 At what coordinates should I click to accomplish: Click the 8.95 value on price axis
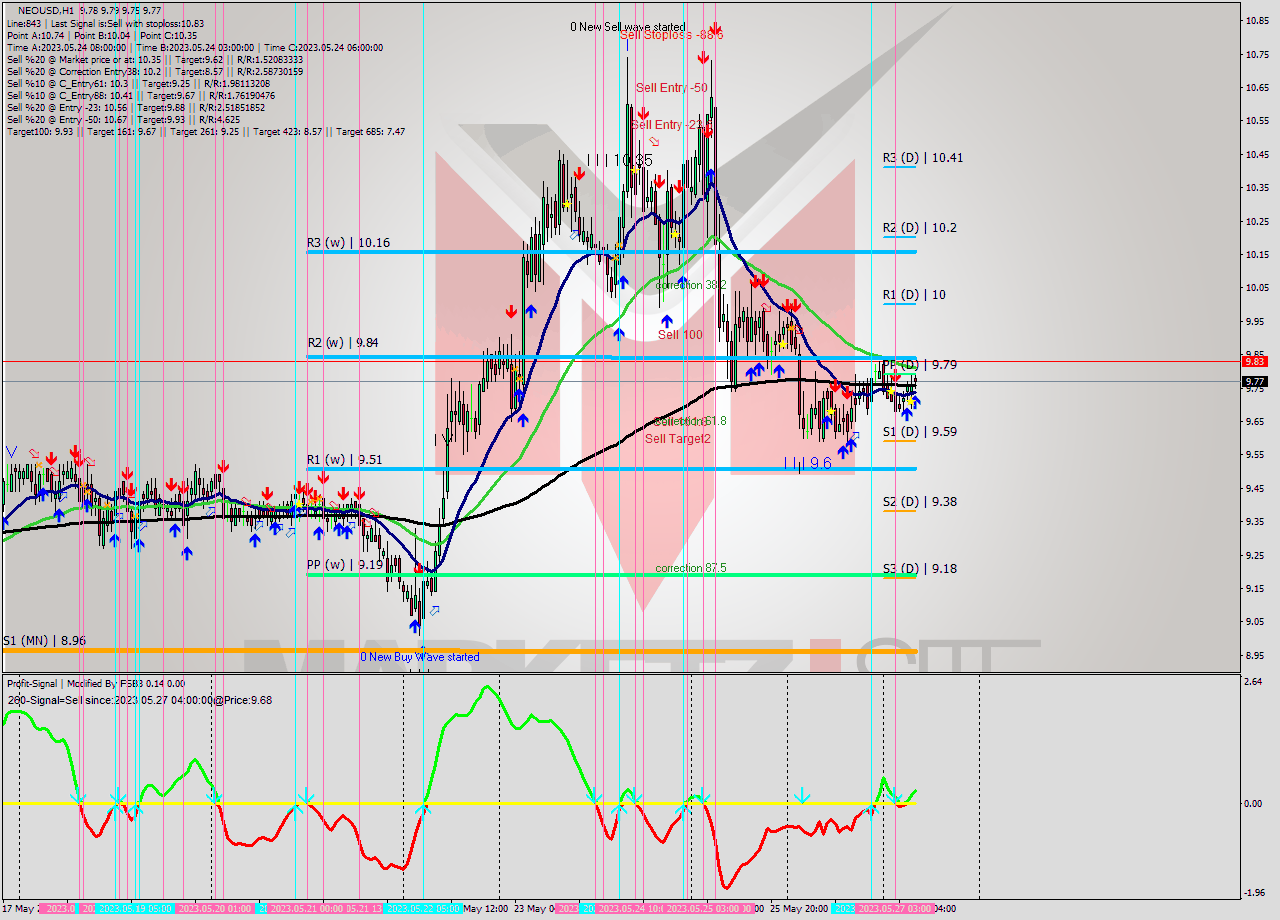pyautogui.click(x=1257, y=655)
